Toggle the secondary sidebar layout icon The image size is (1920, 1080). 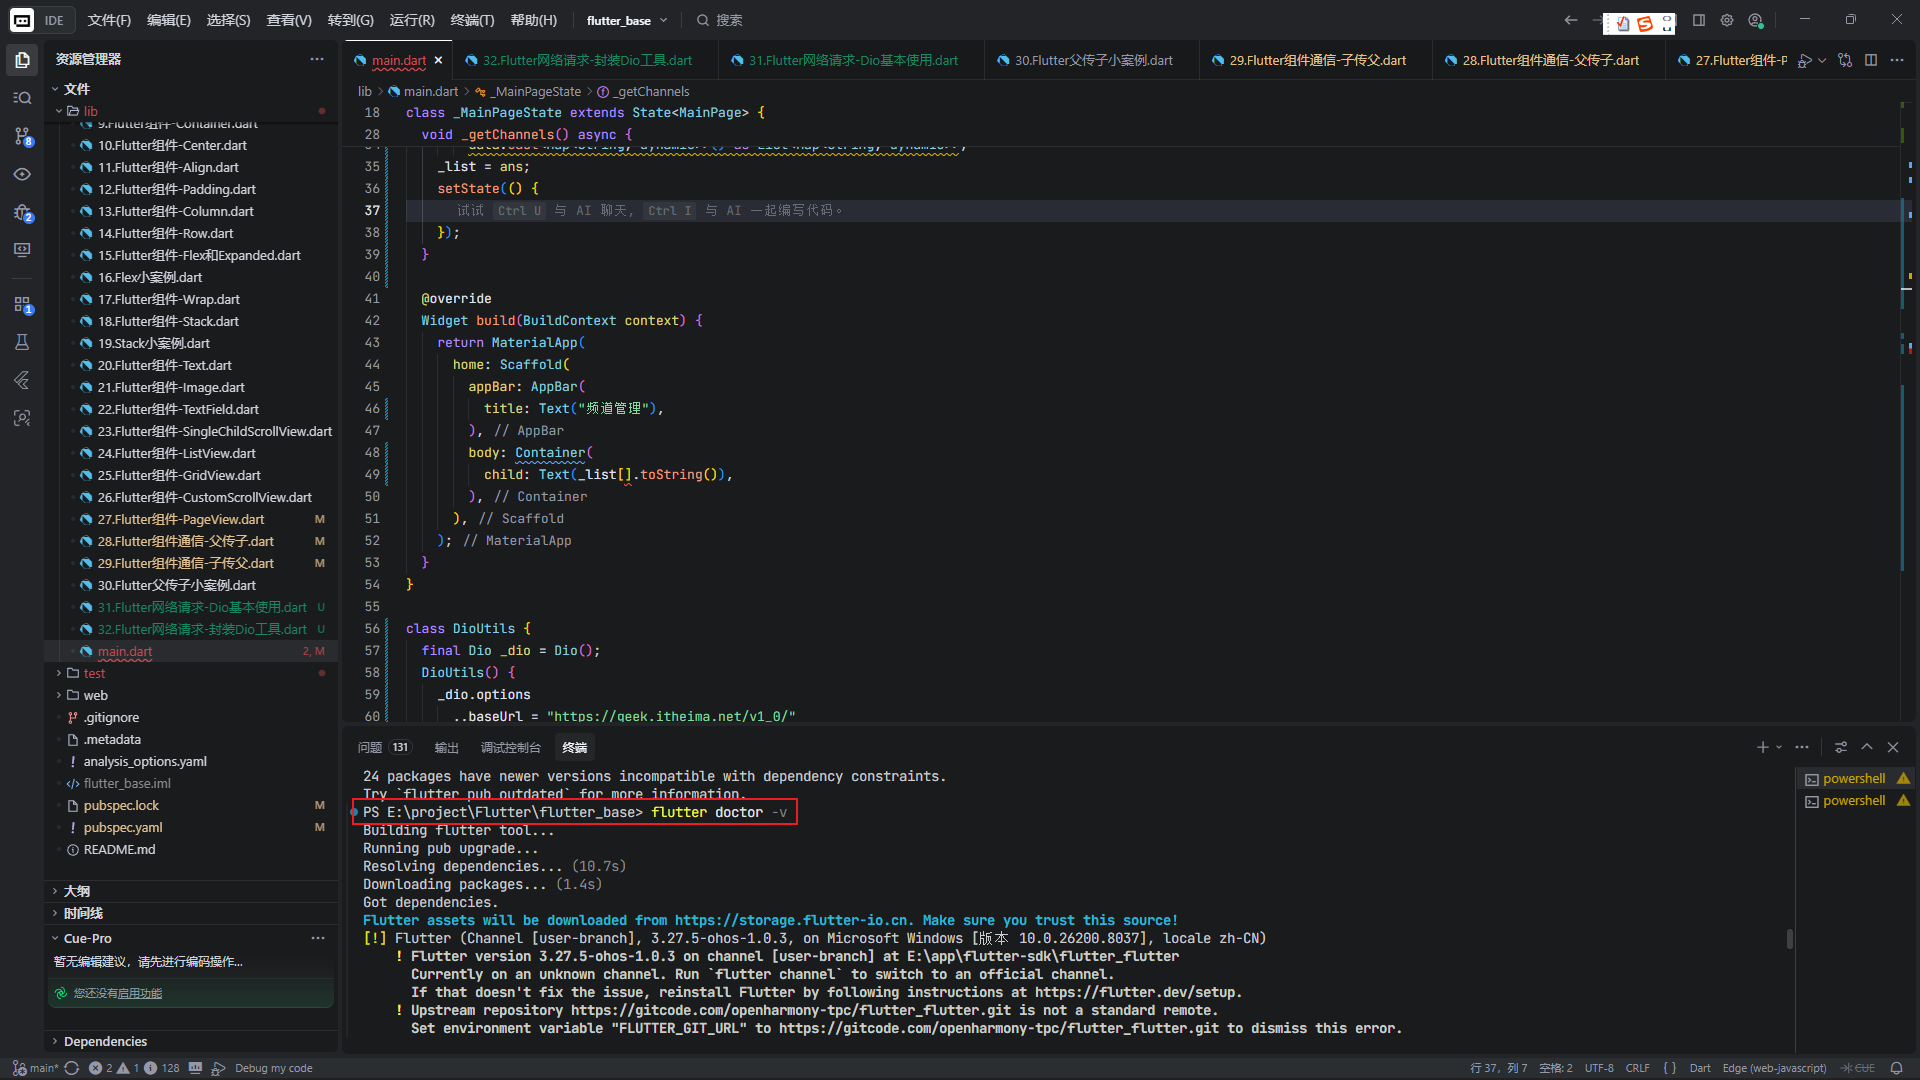pyautogui.click(x=1699, y=20)
